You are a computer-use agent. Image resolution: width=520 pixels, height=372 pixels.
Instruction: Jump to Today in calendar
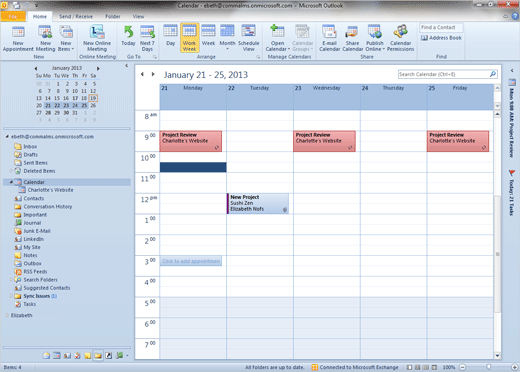coord(128,39)
